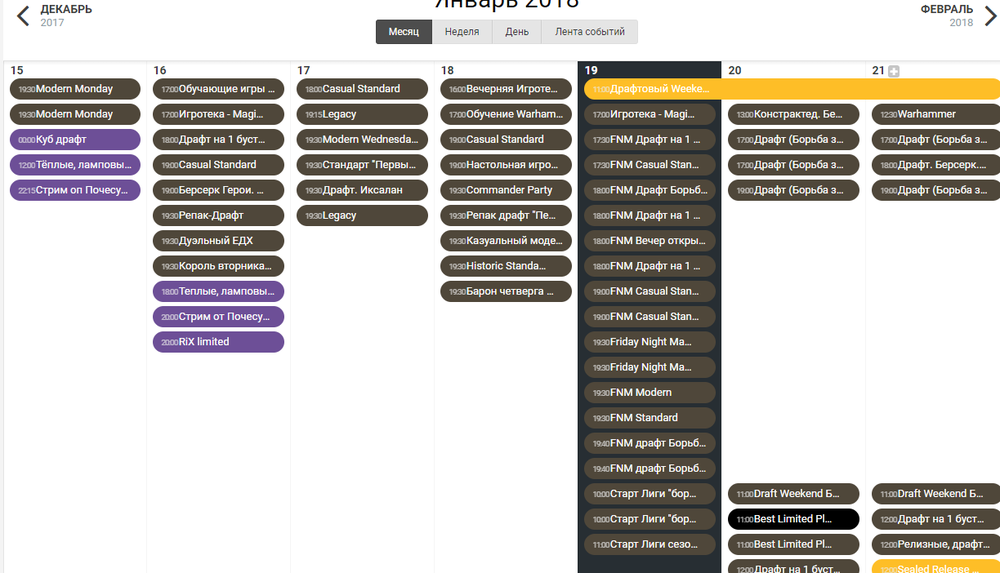
Task: Select the Дуэльный ЕДХ event
Action: click(218, 241)
